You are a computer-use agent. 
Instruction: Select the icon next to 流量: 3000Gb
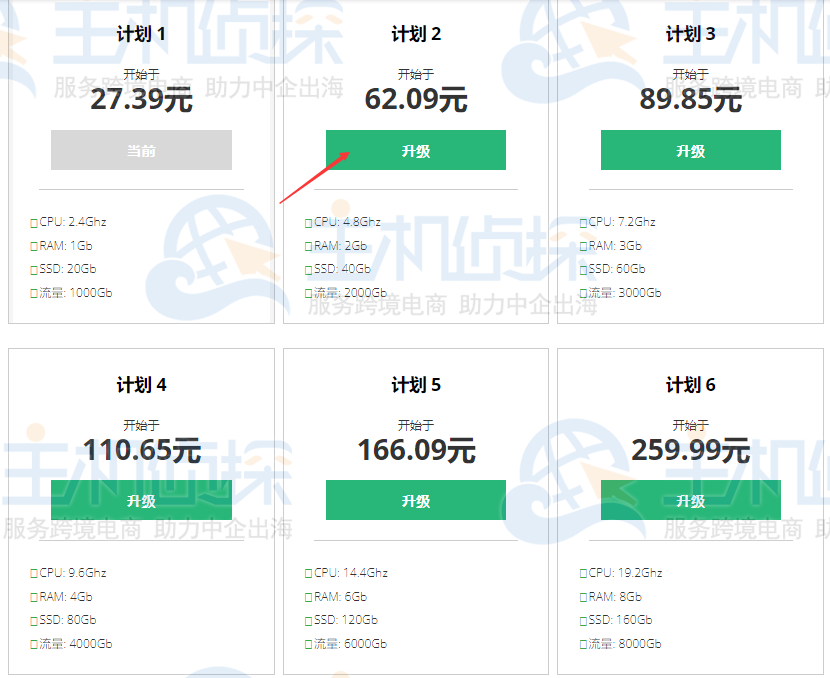pyautogui.click(x=583, y=293)
